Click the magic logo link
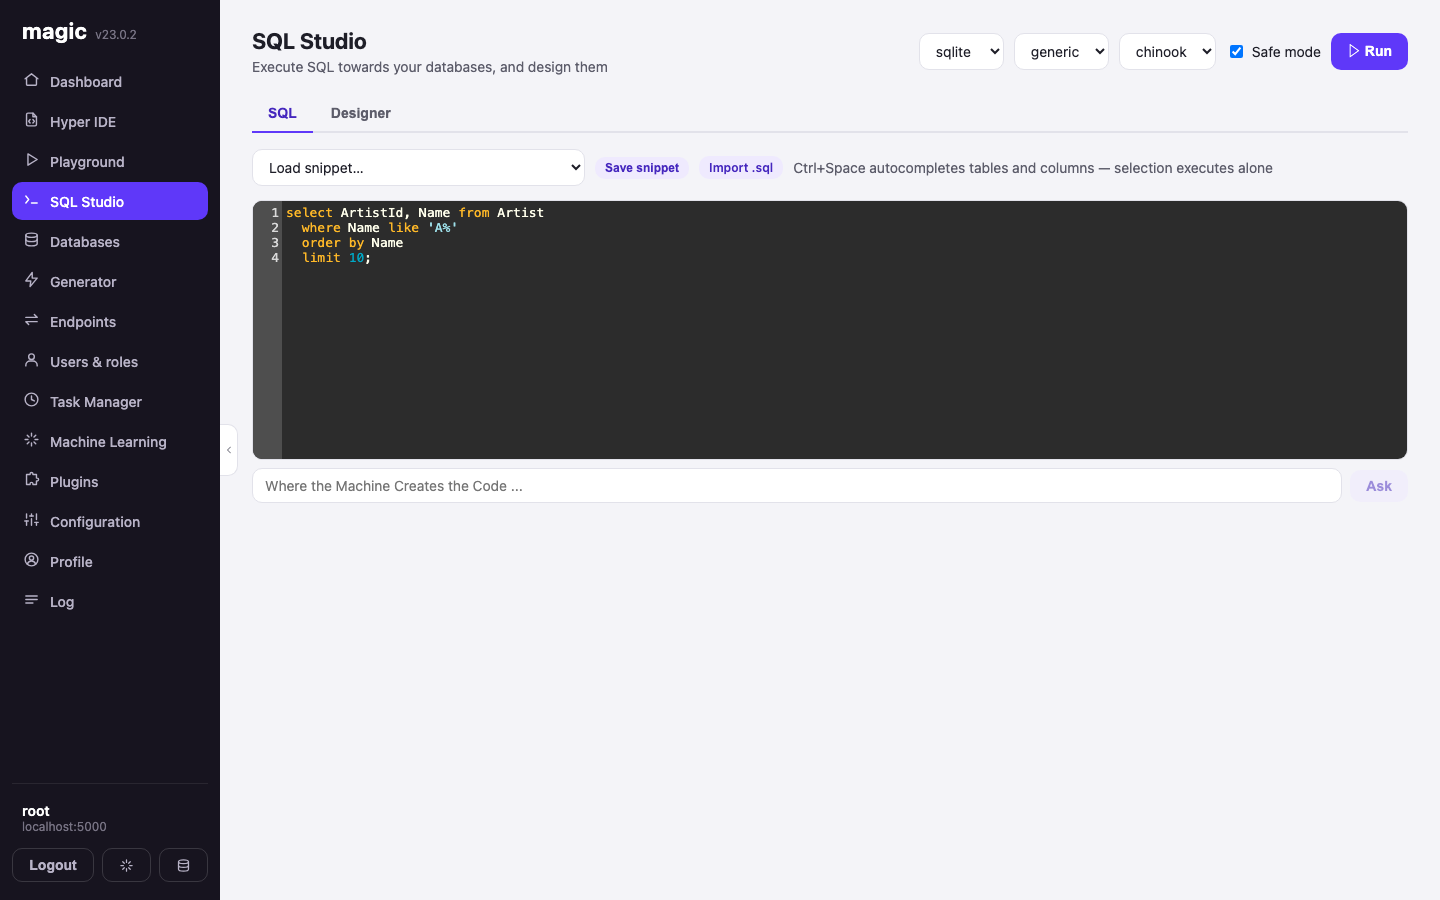This screenshot has width=1440, height=900. click(55, 32)
